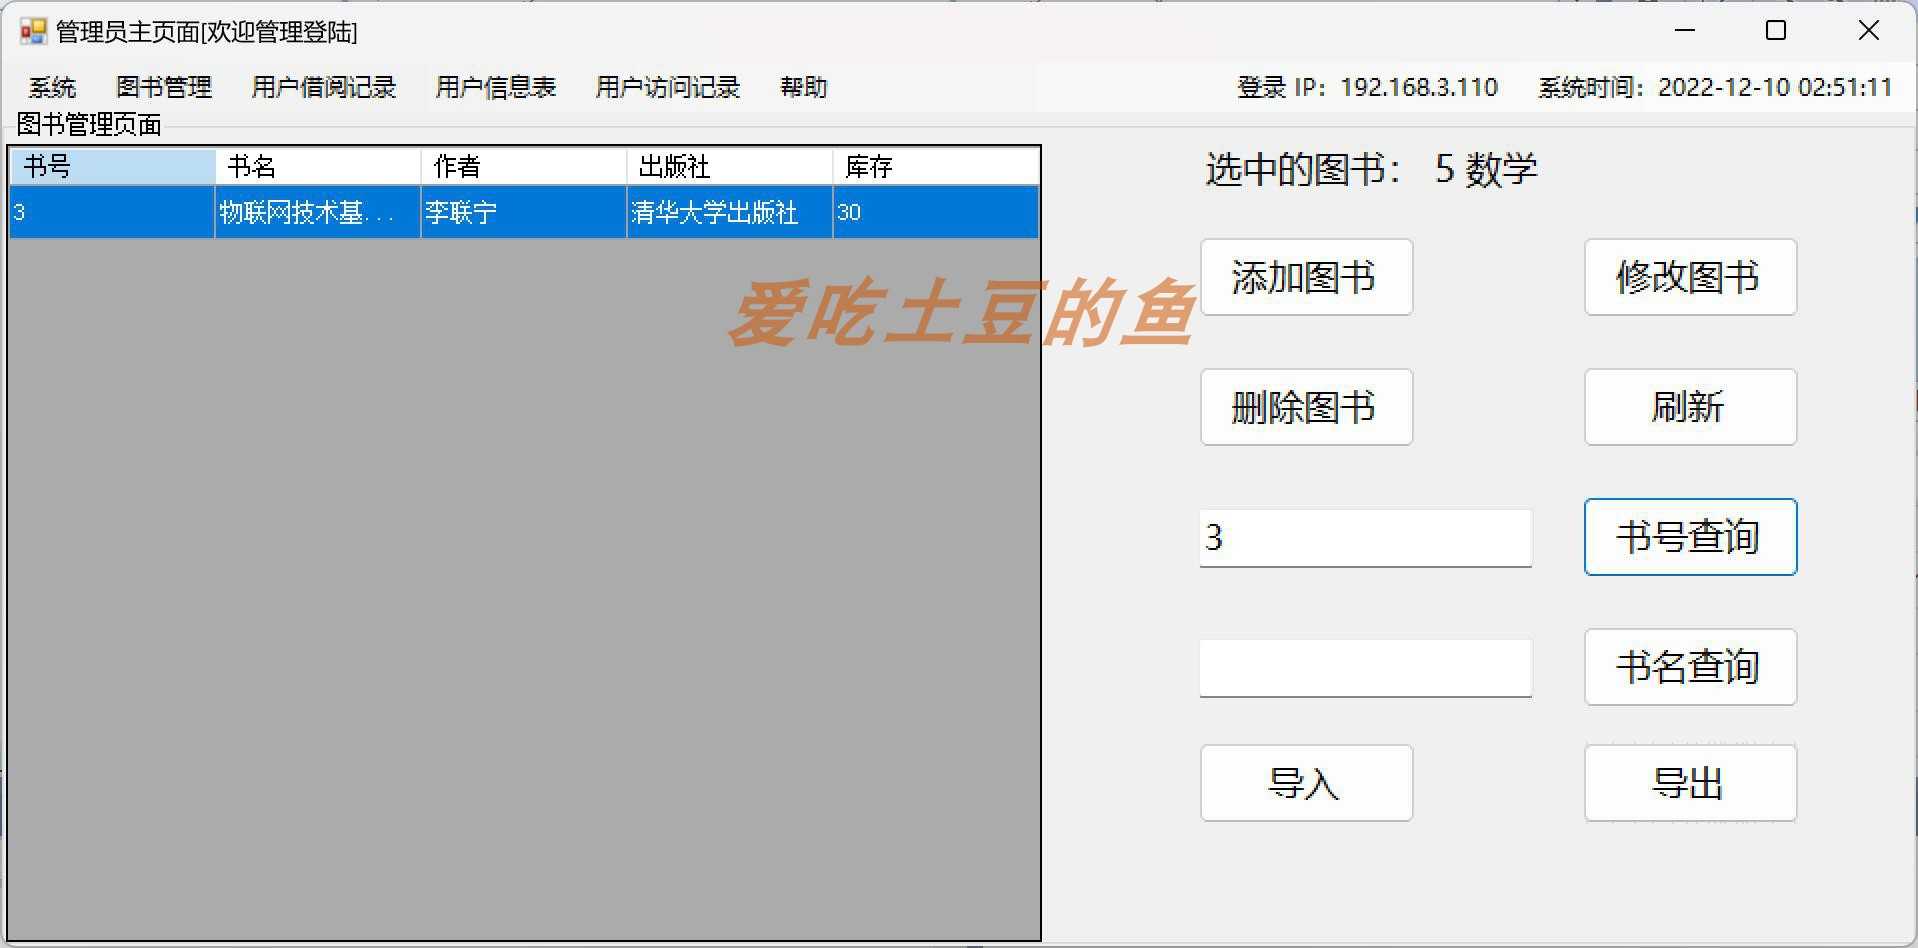Click the 书号查询 button

click(x=1689, y=537)
